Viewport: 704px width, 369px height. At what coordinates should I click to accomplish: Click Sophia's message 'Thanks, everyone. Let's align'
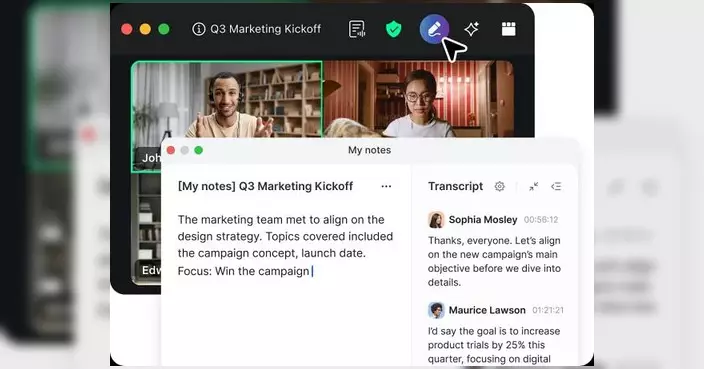click(x=494, y=261)
